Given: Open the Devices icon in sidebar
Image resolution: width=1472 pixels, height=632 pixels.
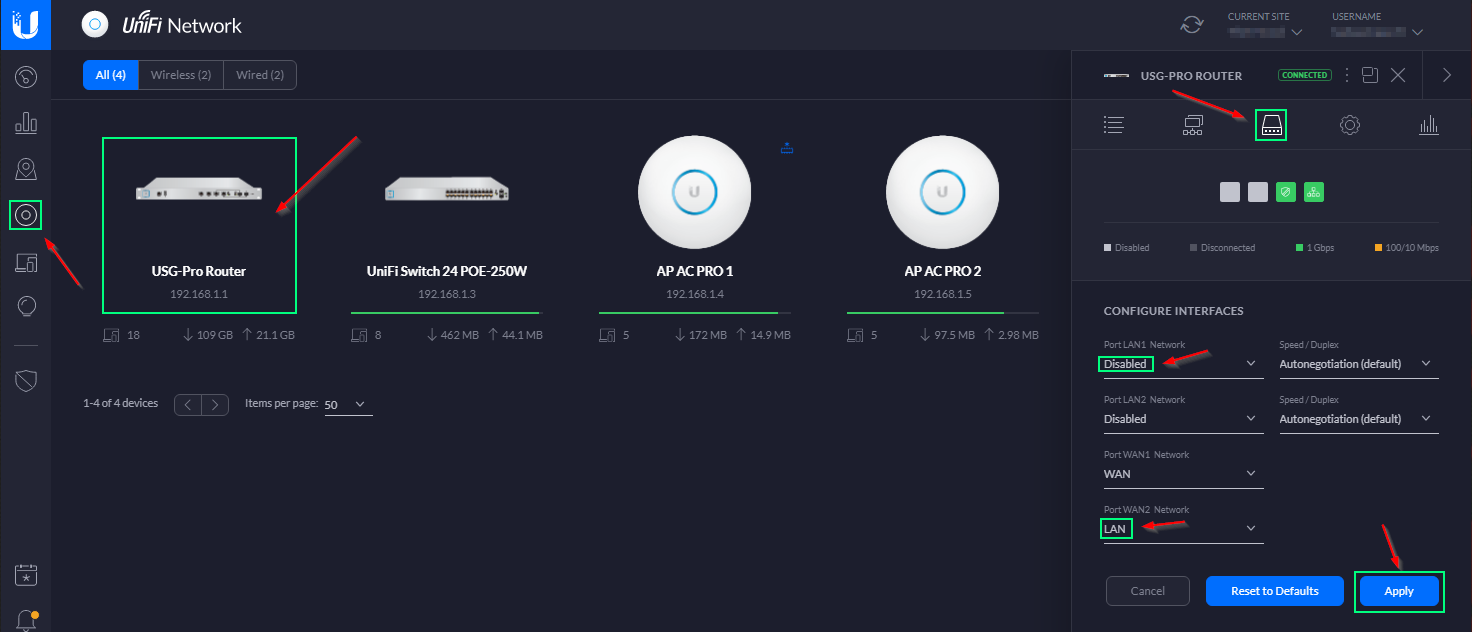Looking at the screenshot, I should point(26,214).
